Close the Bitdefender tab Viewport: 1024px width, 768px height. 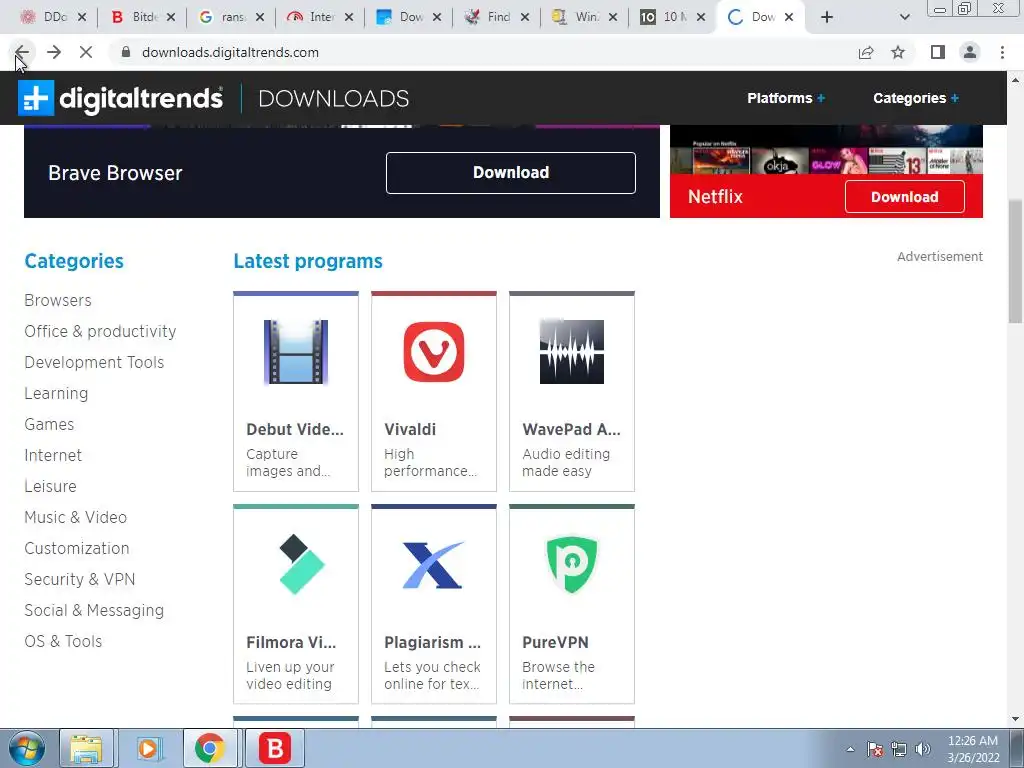coord(171,17)
